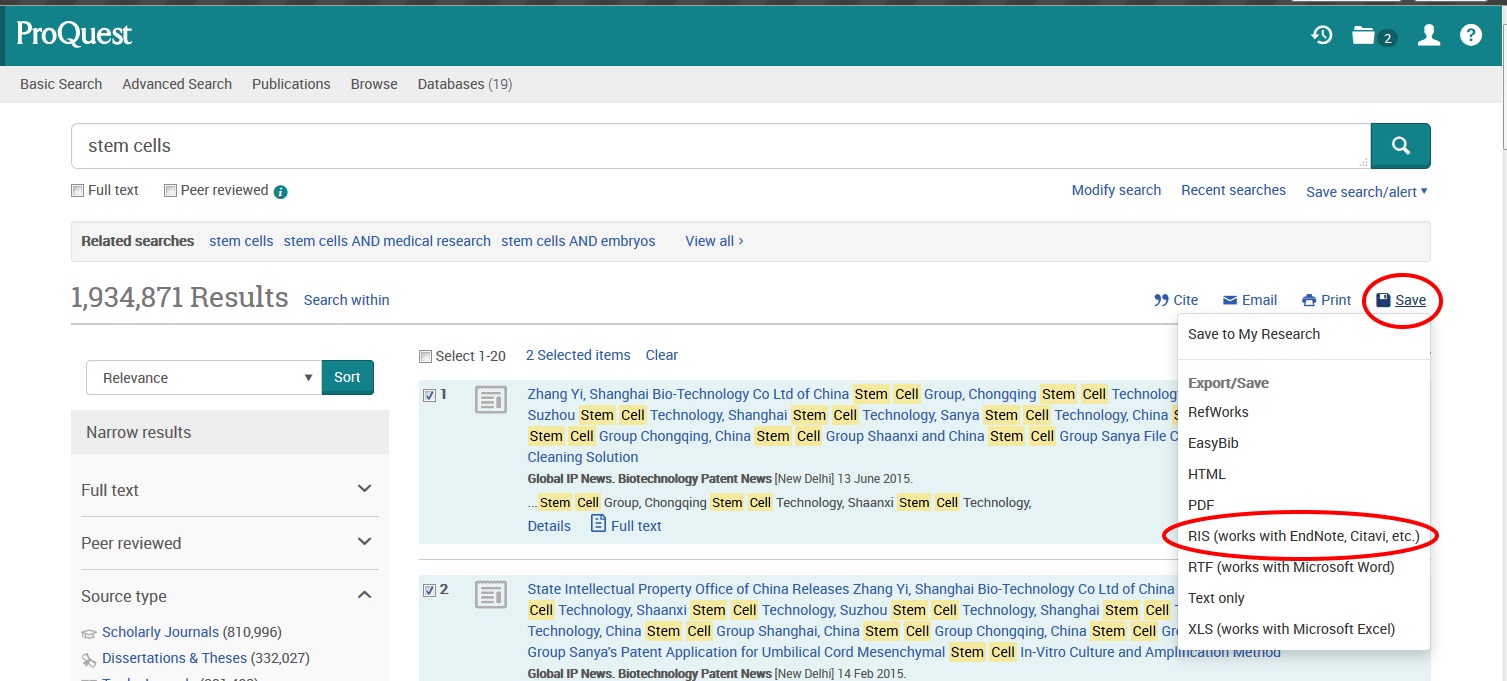The width and height of the screenshot is (1507, 681).
Task: Open Recent searches link
Action: pos(1233,190)
